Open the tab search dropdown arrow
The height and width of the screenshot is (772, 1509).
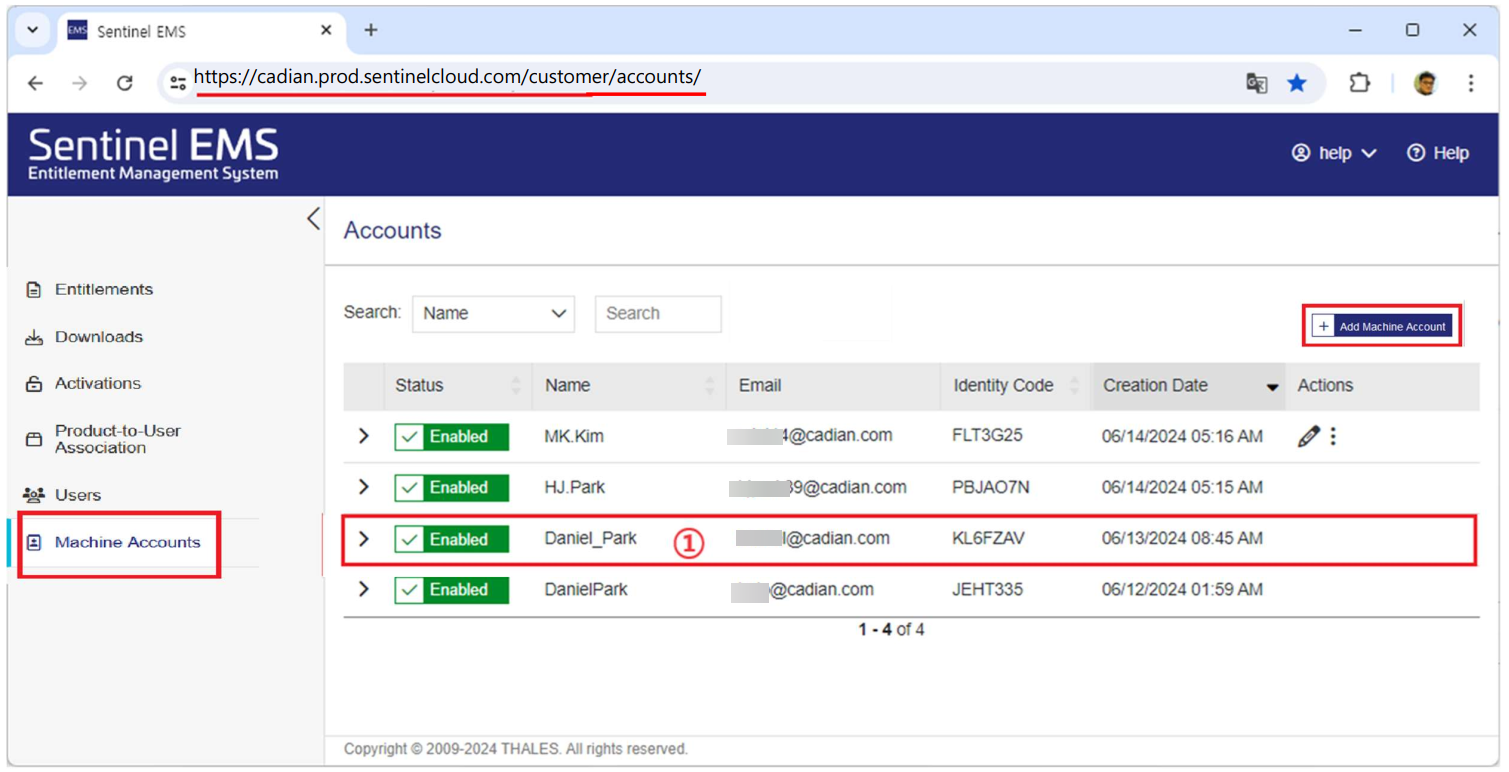click(x=33, y=30)
